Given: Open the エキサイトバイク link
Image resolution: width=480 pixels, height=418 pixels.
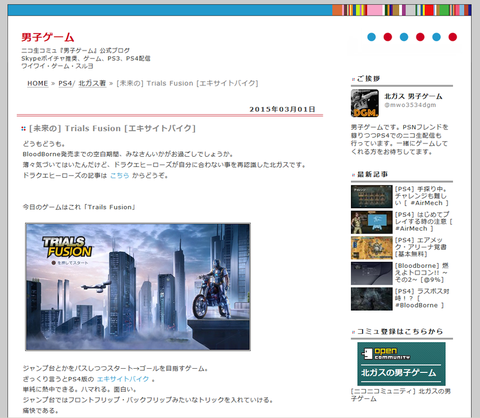Looking at the screenshot, I should [123, 379].
